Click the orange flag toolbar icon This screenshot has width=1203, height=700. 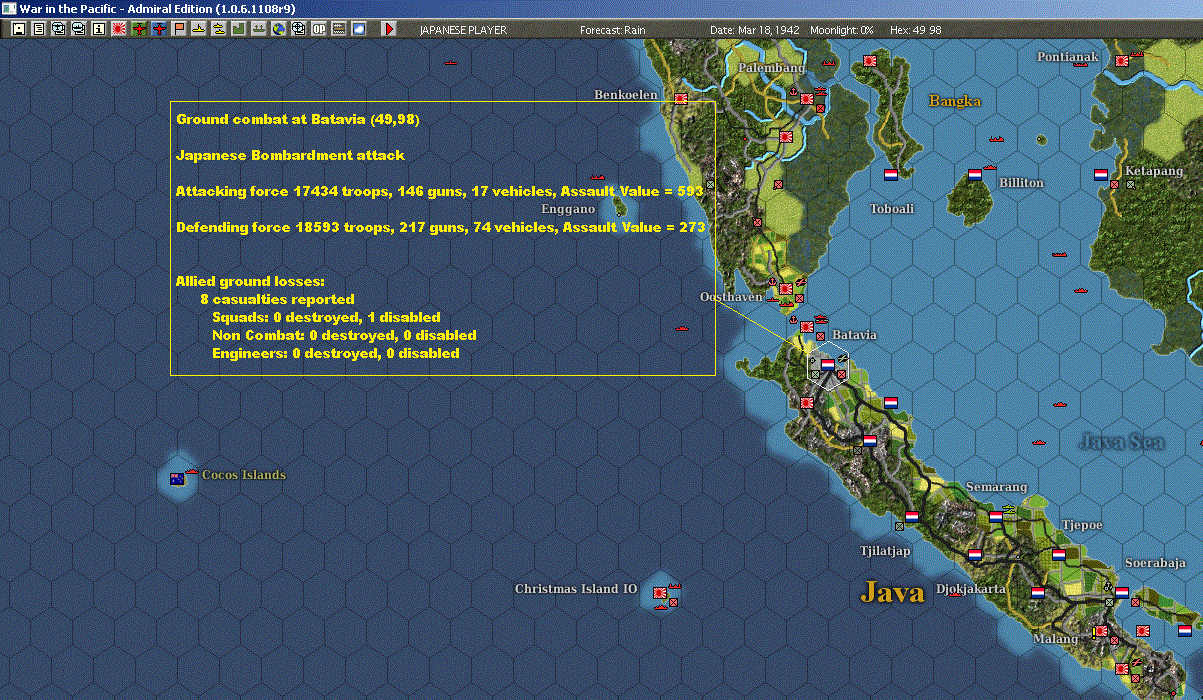click(180, 29)
